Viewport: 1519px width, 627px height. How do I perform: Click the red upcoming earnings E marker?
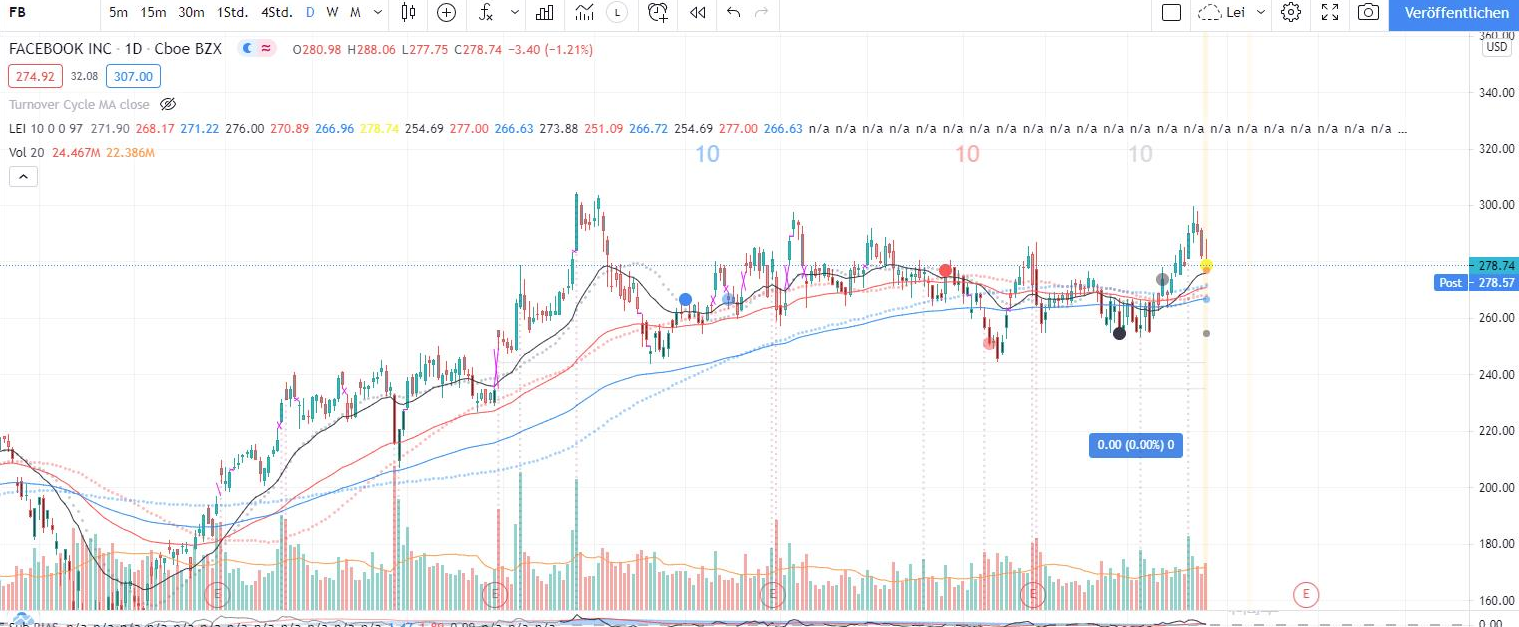click(1305, 594)
